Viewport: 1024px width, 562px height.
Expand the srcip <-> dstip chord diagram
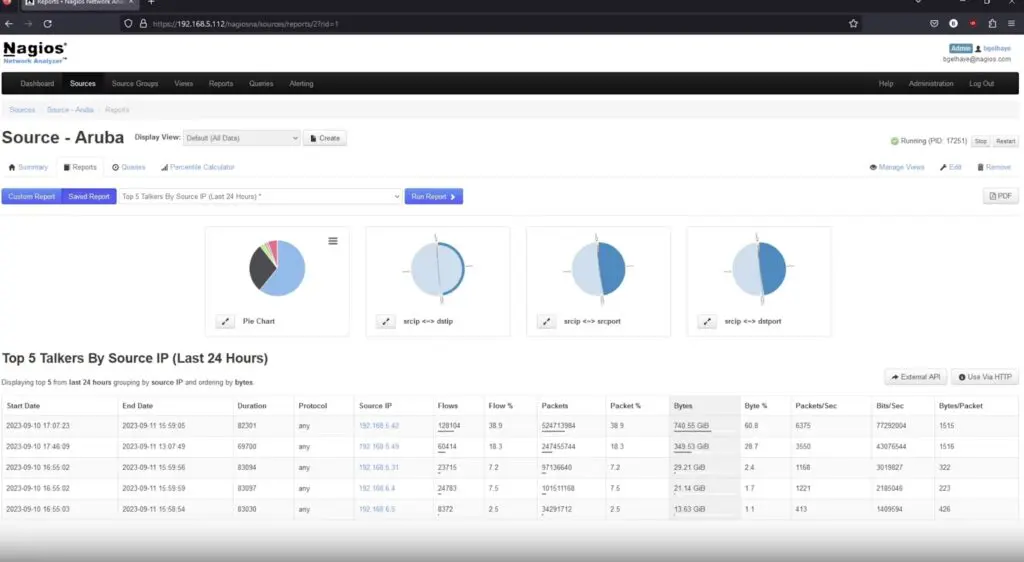385,321
